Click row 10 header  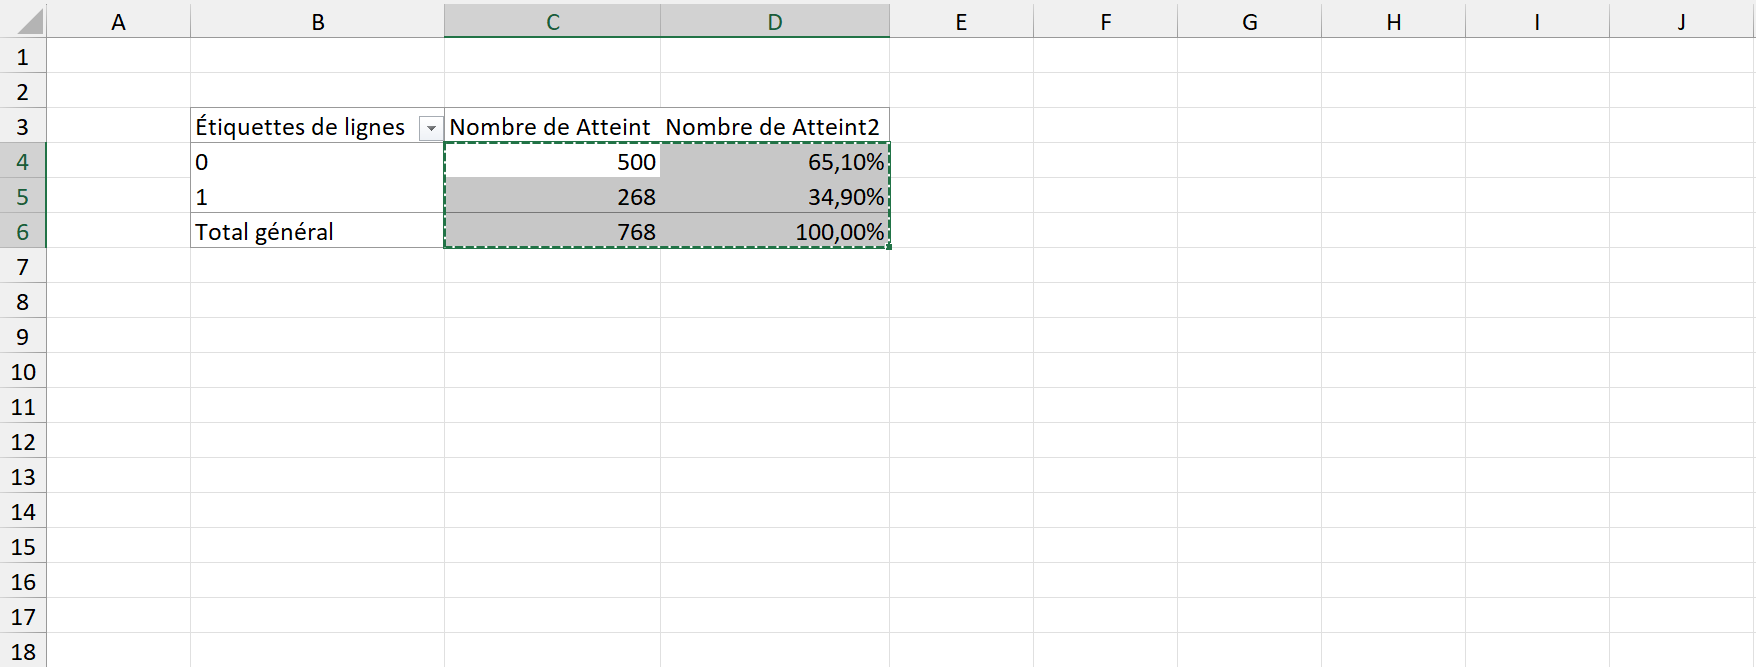pos(23,372)
